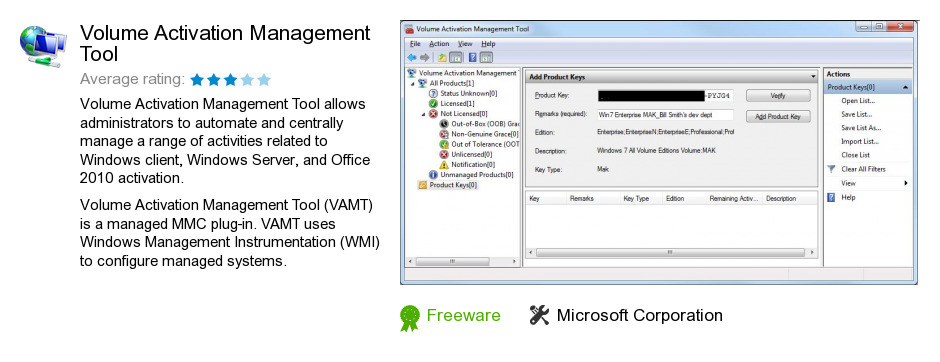Click the filter funnel icon beside Clear All Filters
The image size is (940, 362).
[831, 169]
